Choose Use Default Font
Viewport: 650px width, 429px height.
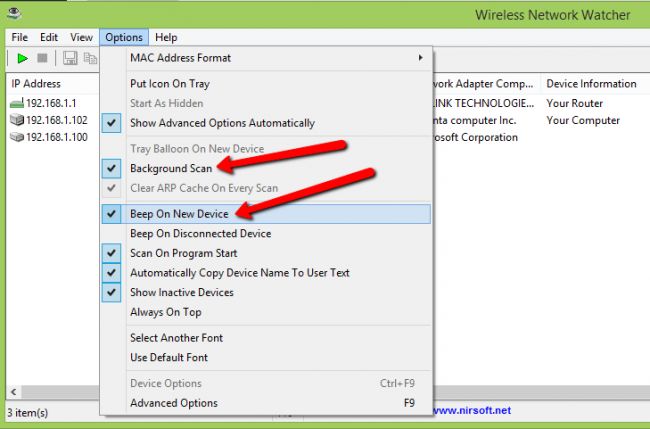(266, 357)
